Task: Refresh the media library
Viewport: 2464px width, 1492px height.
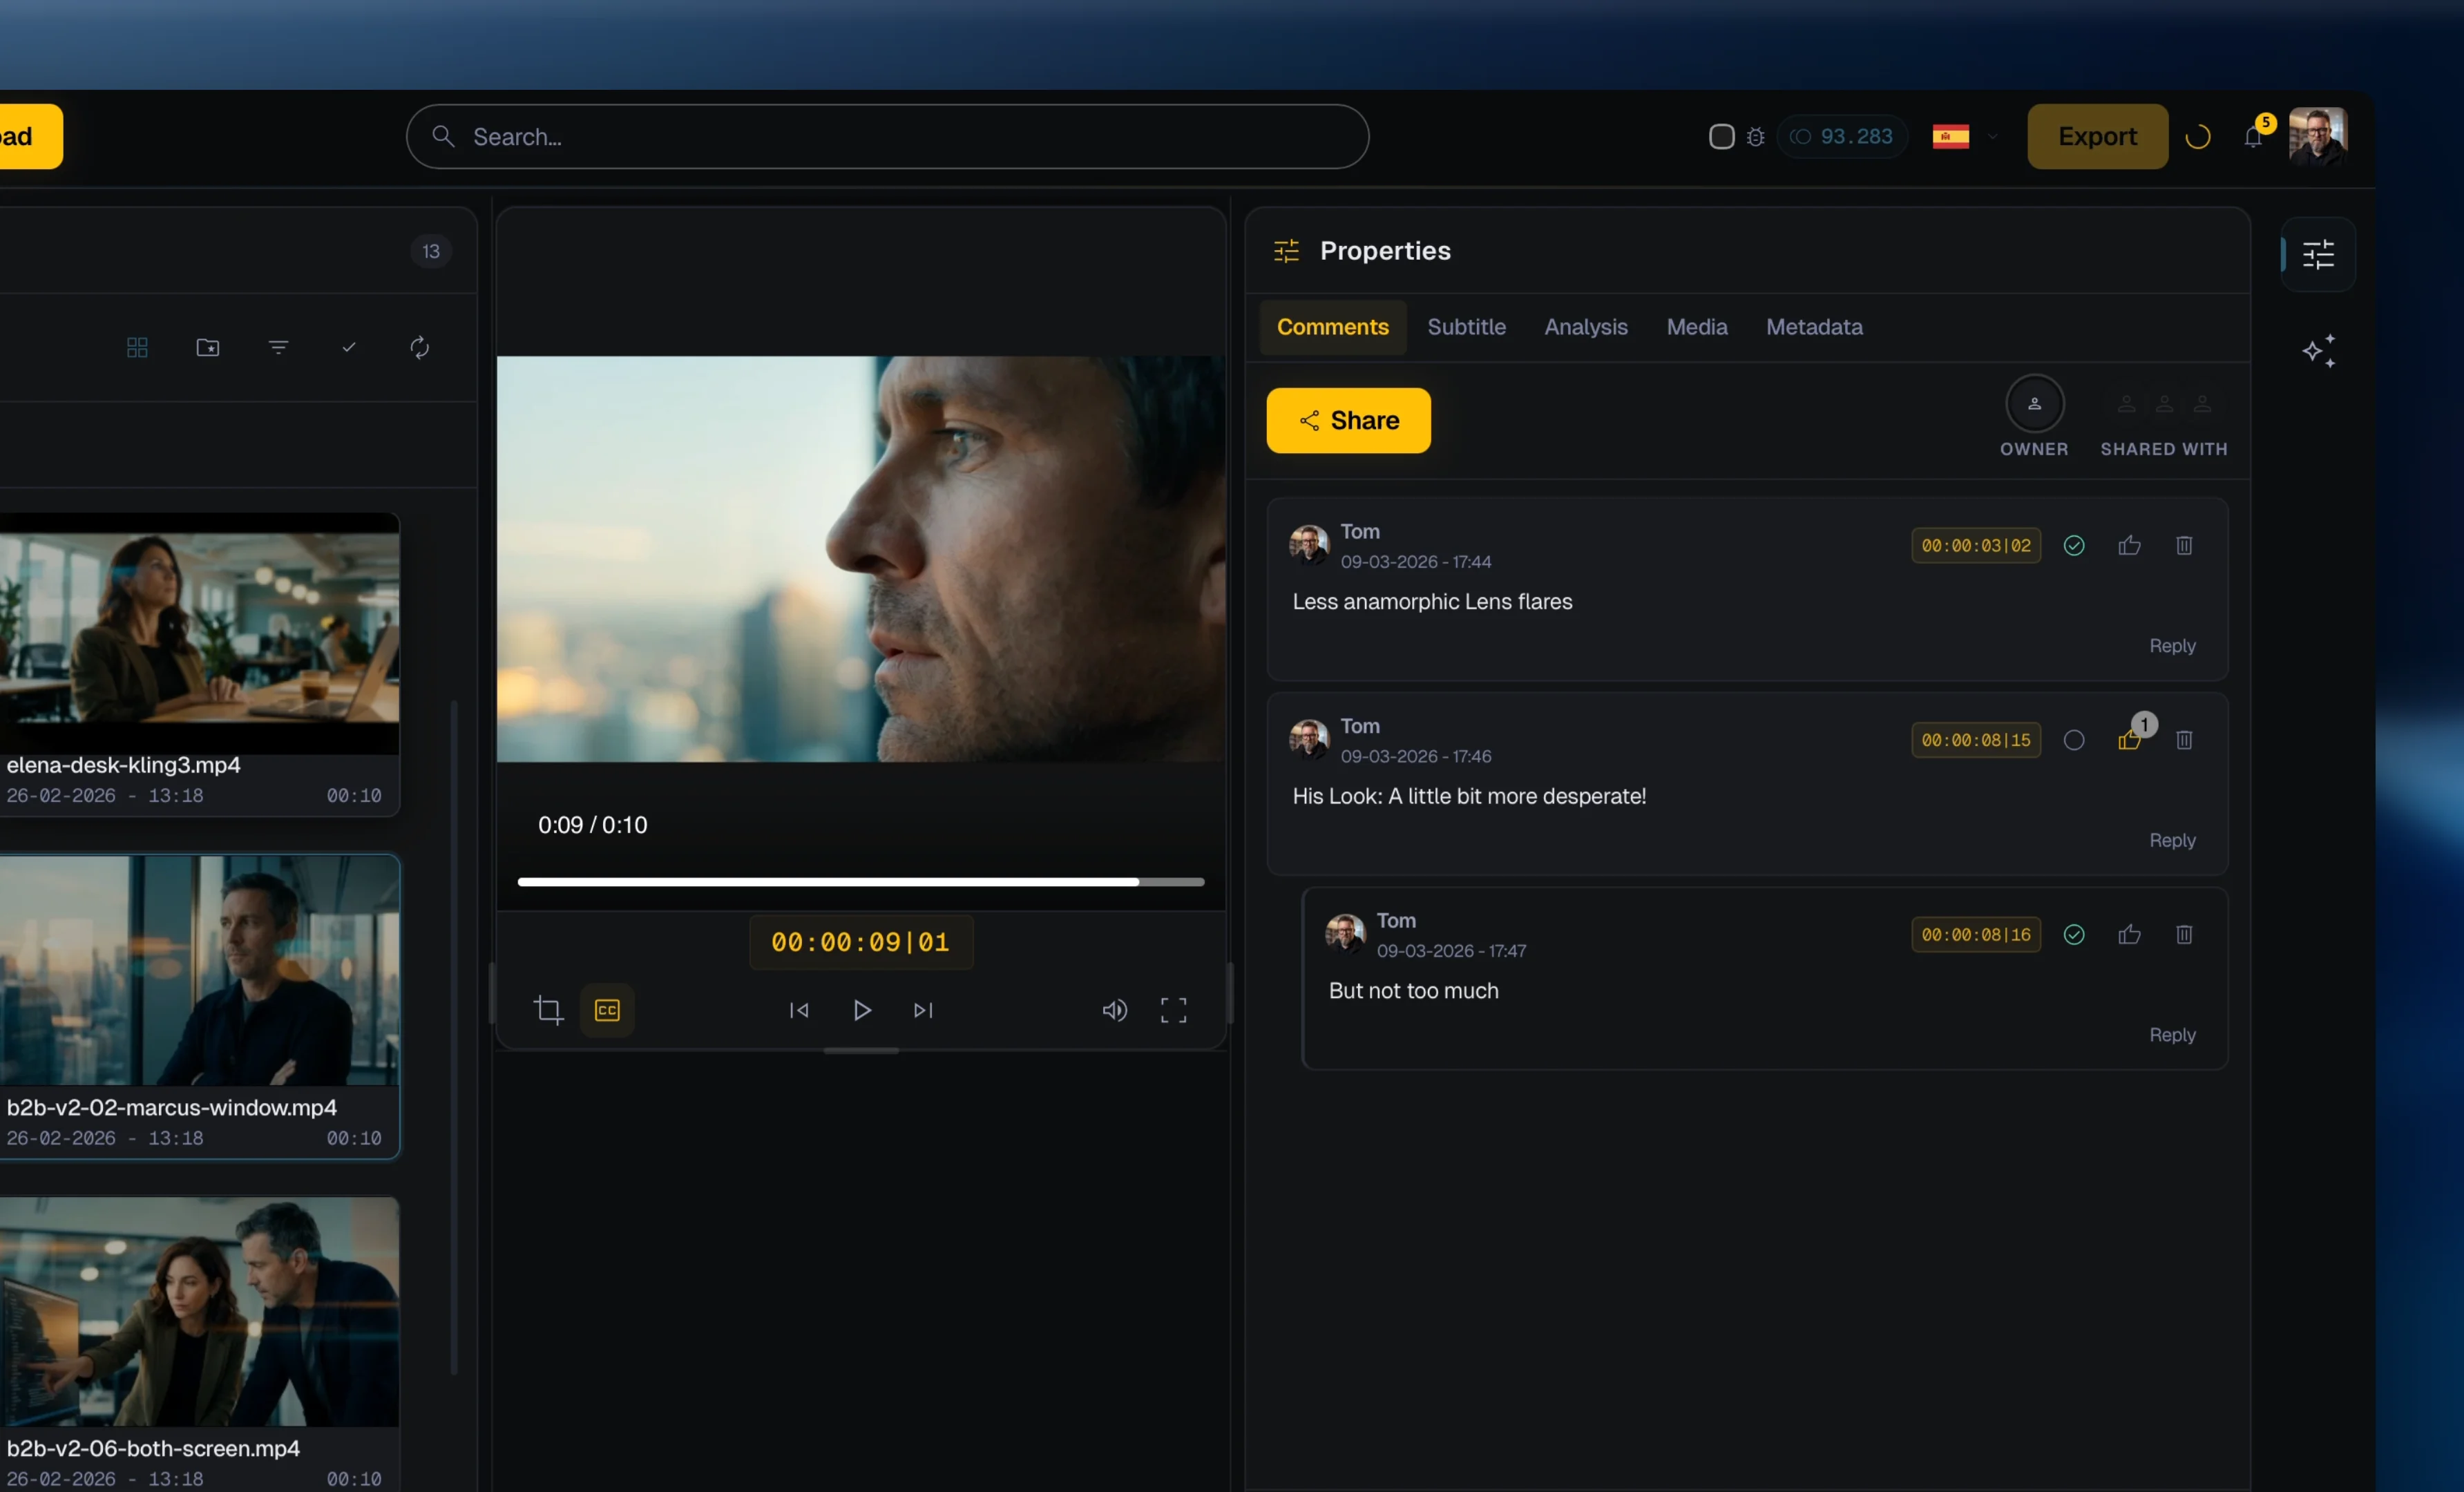Action: (x=419, y=347)
